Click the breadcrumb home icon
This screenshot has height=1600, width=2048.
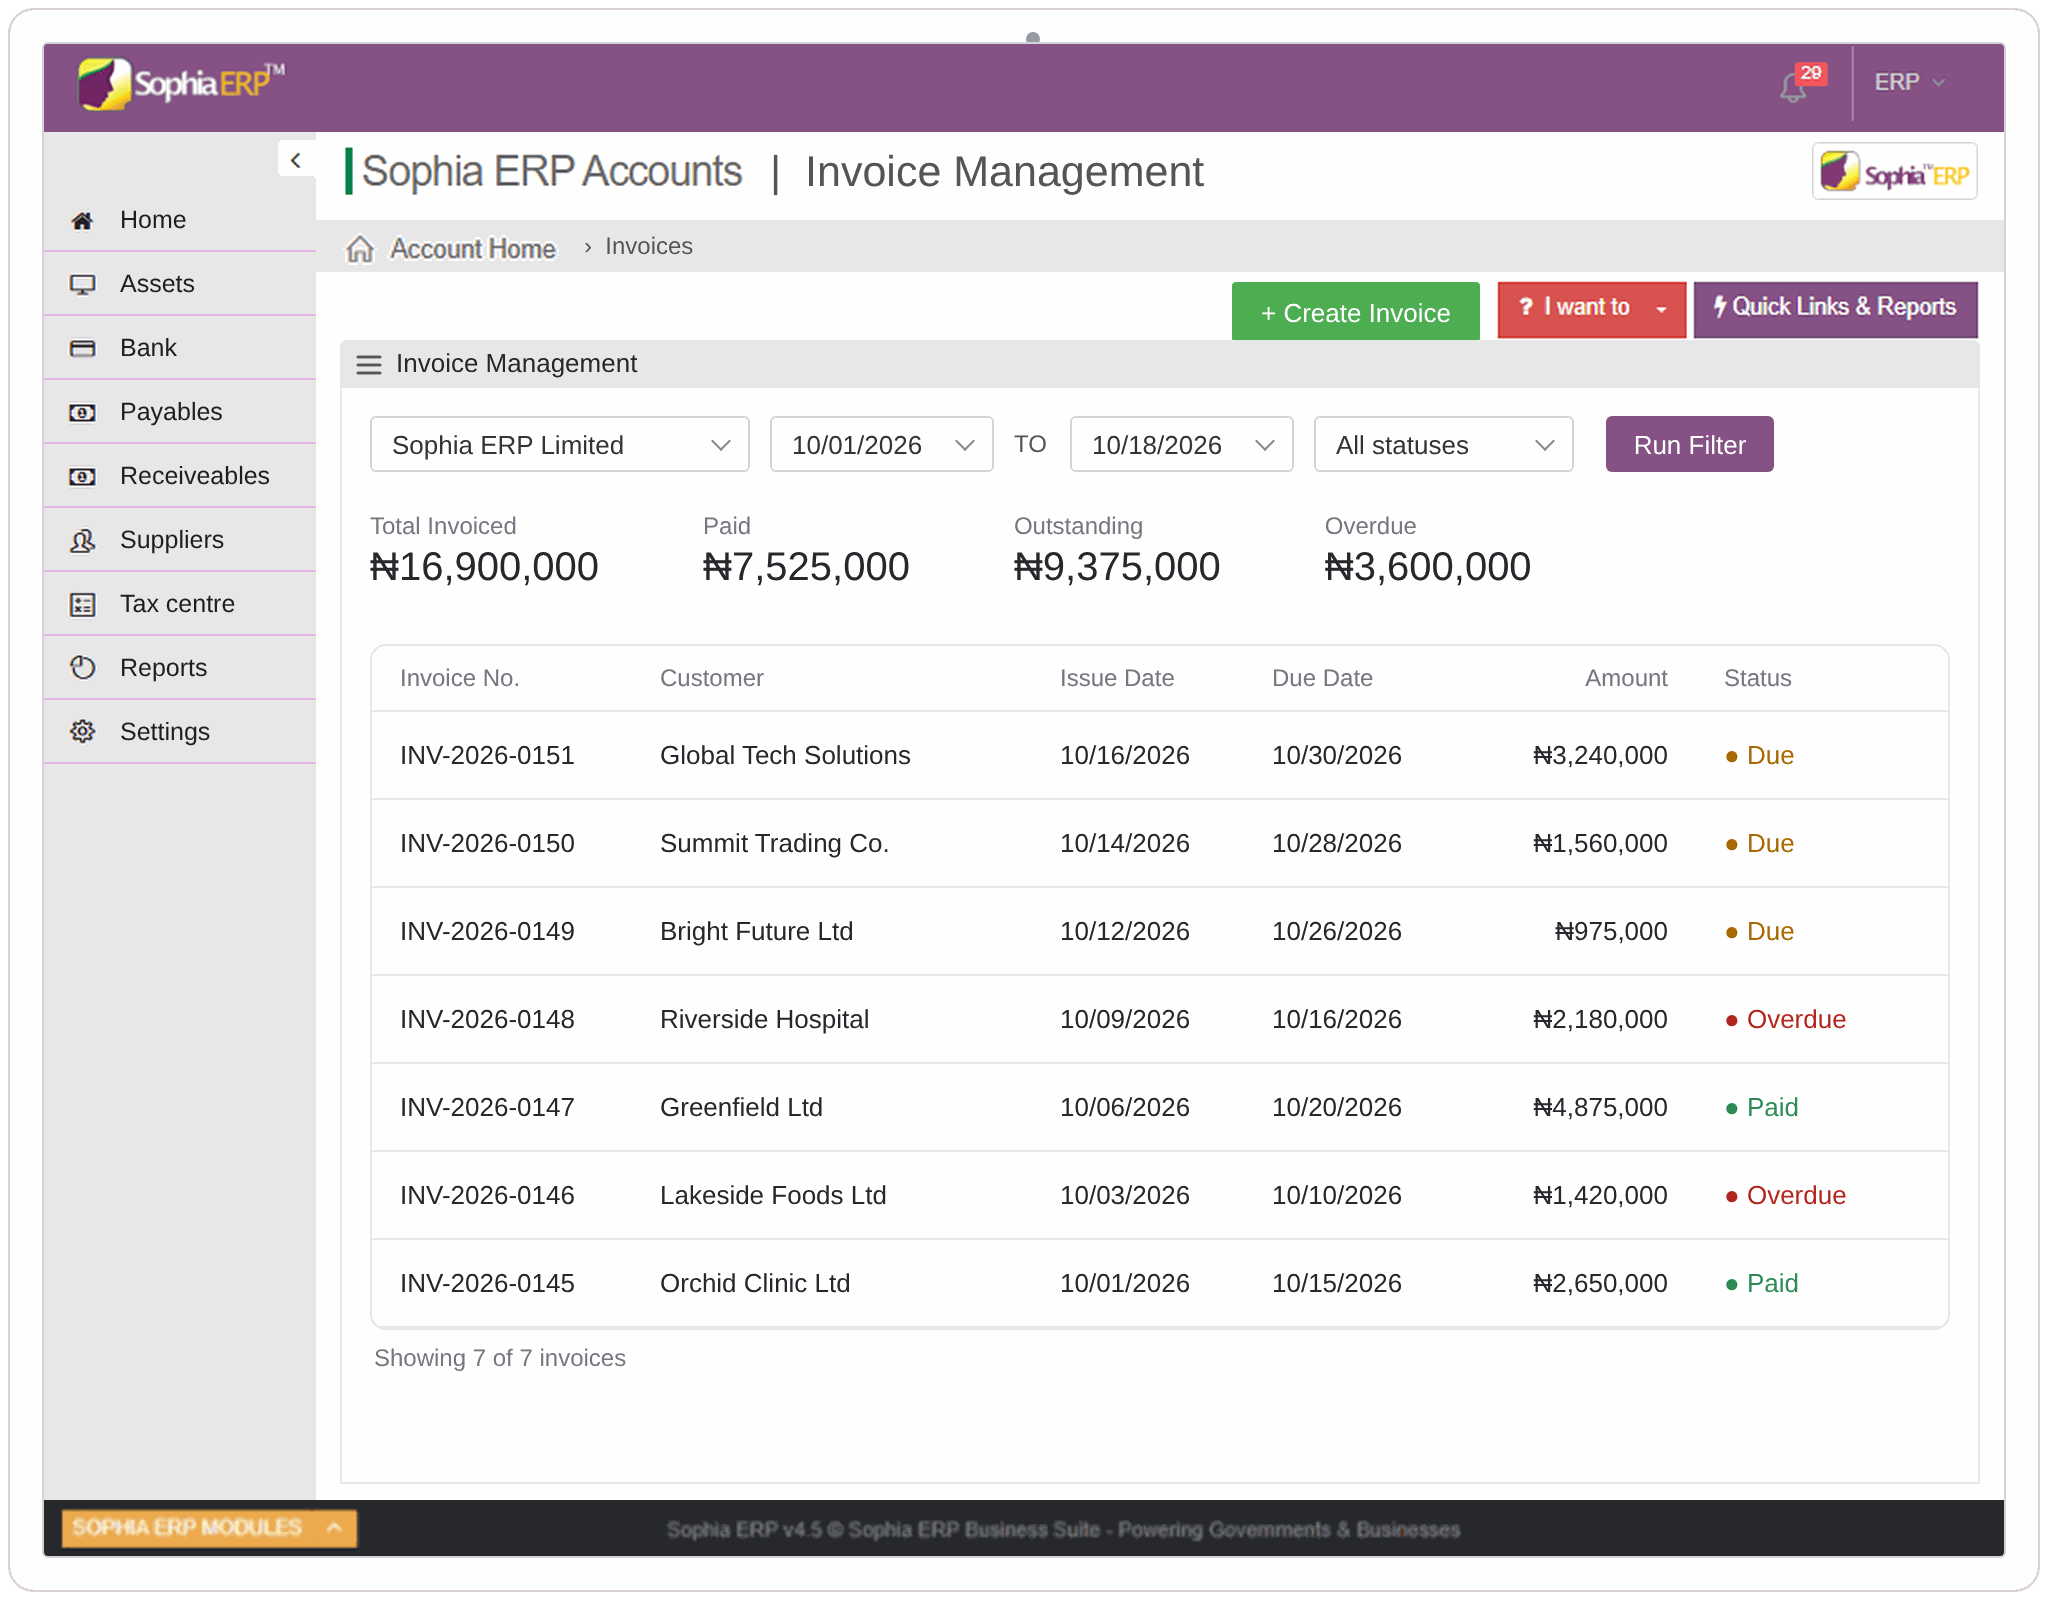pos(360,248)
